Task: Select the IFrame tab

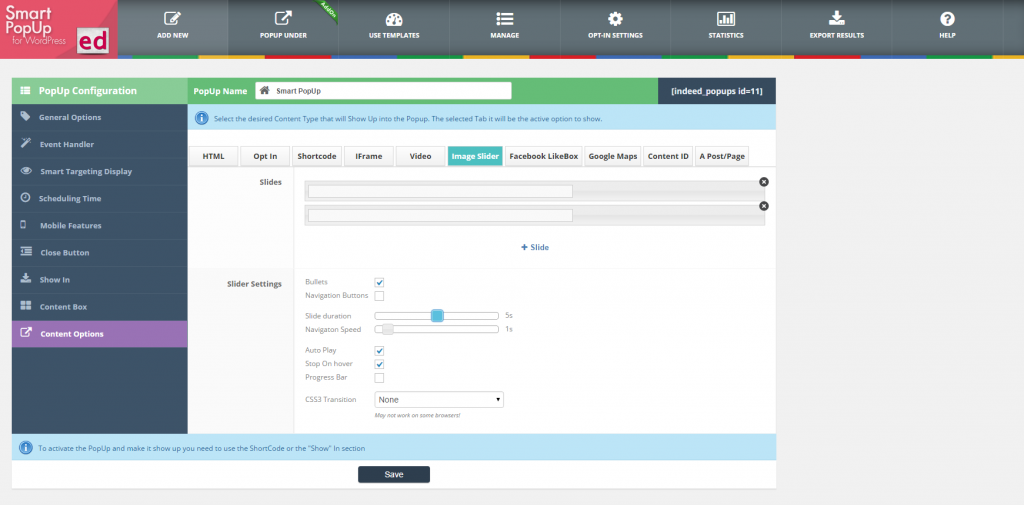Action: tap(368, 156)
